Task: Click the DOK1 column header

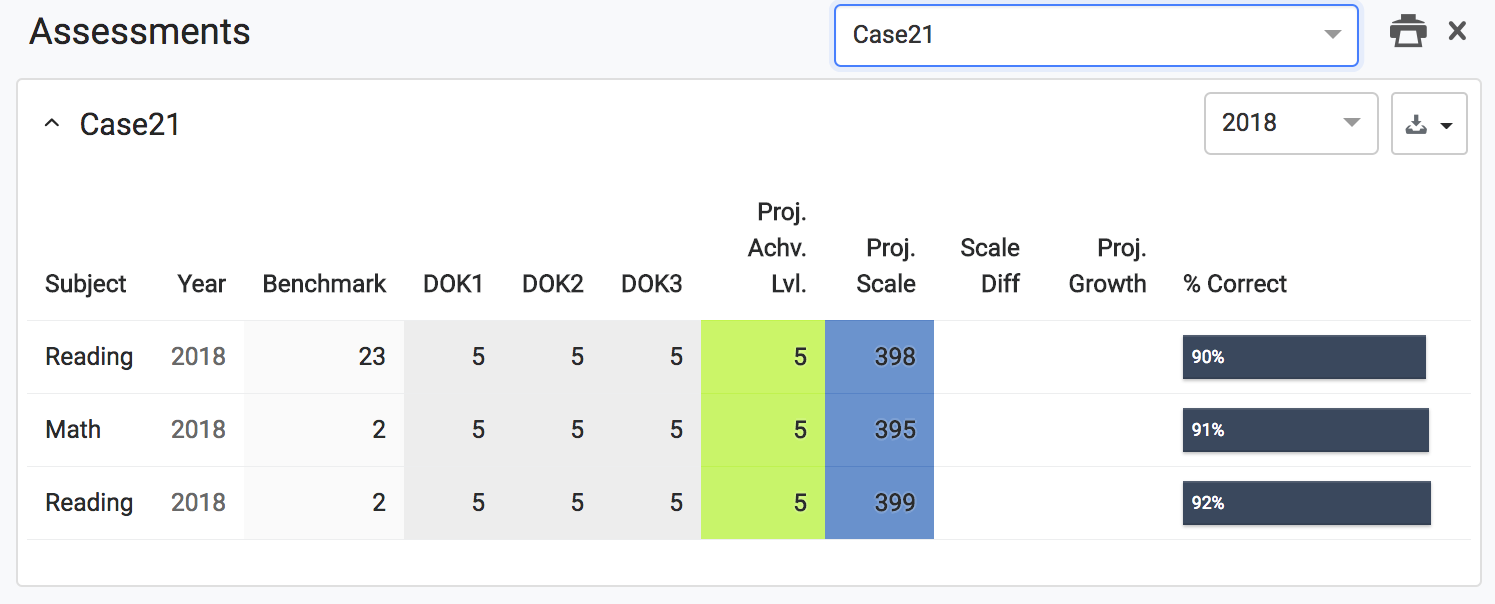Action: (x=453, y=284)
